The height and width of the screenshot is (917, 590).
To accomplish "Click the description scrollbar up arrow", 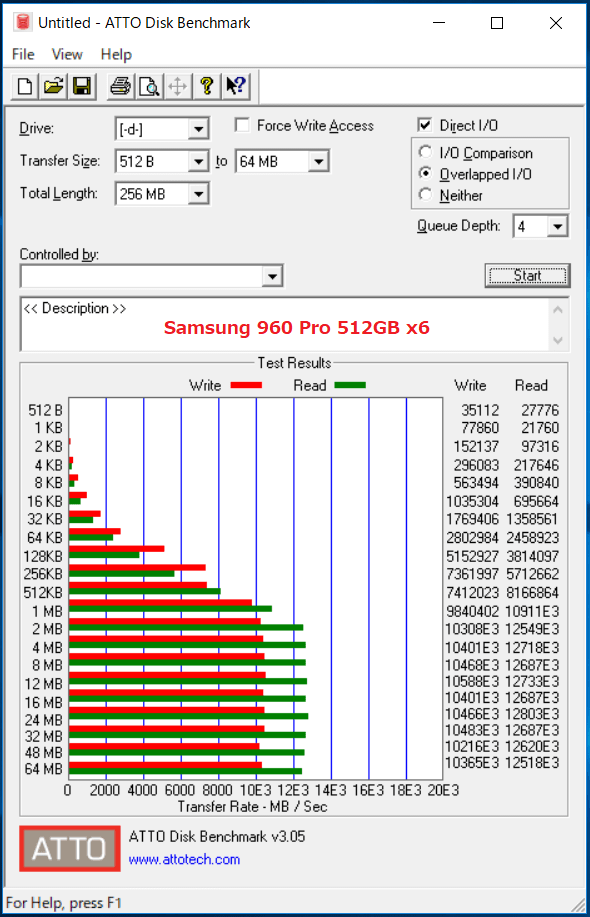I will pos(558,310).
